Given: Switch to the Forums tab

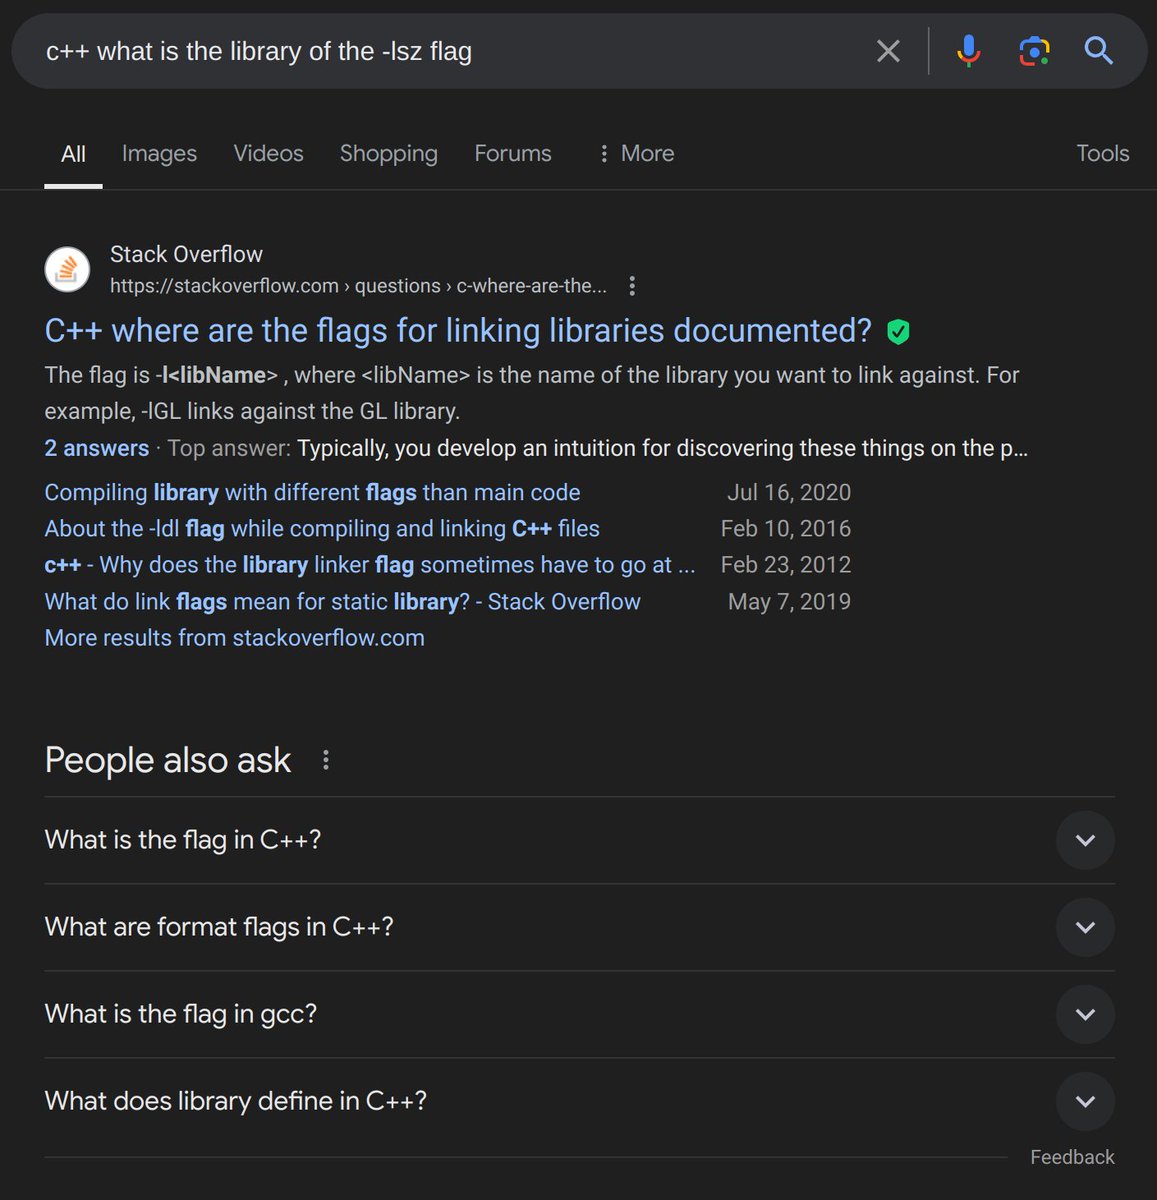Looking at the screenshot, I should 512,153.
